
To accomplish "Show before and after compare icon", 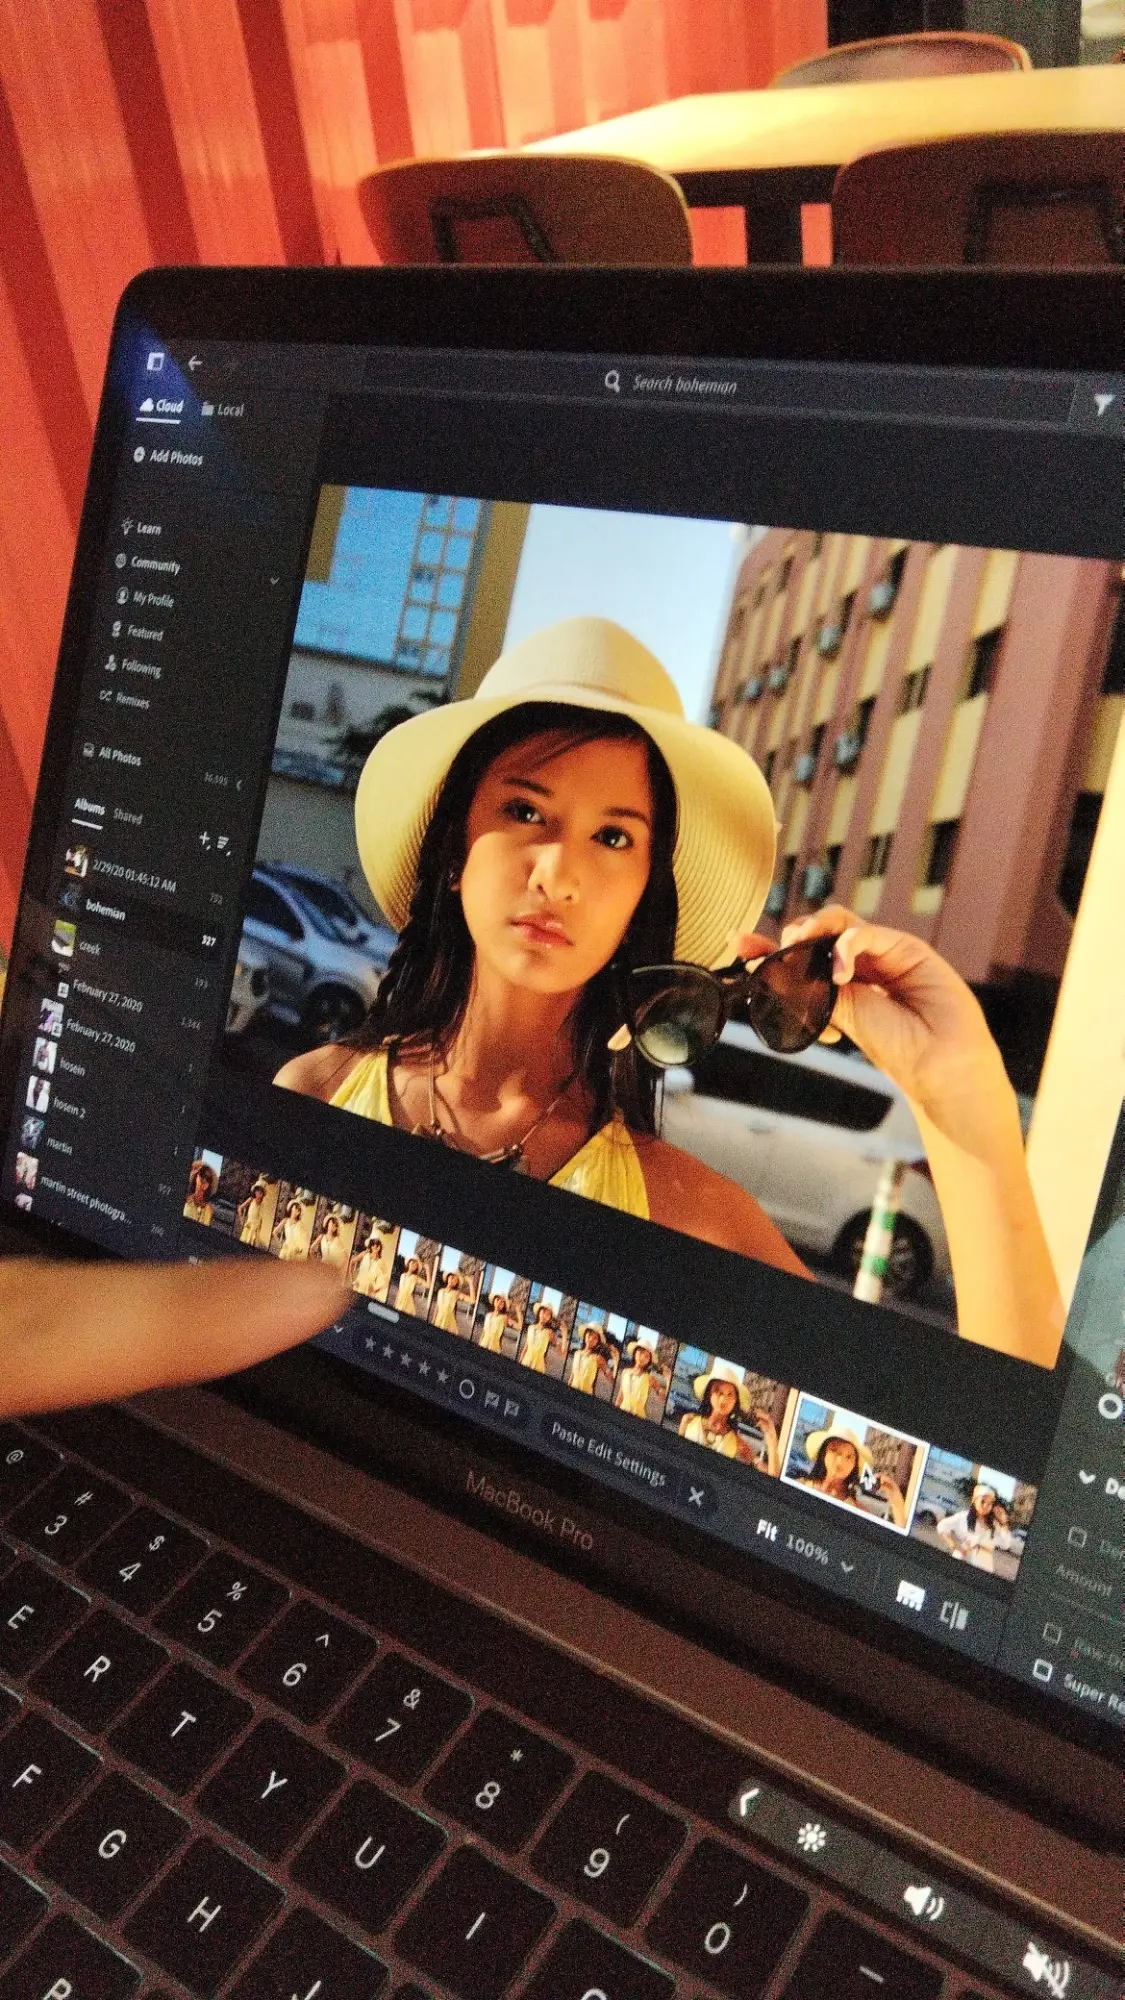I will point(955,1614).
